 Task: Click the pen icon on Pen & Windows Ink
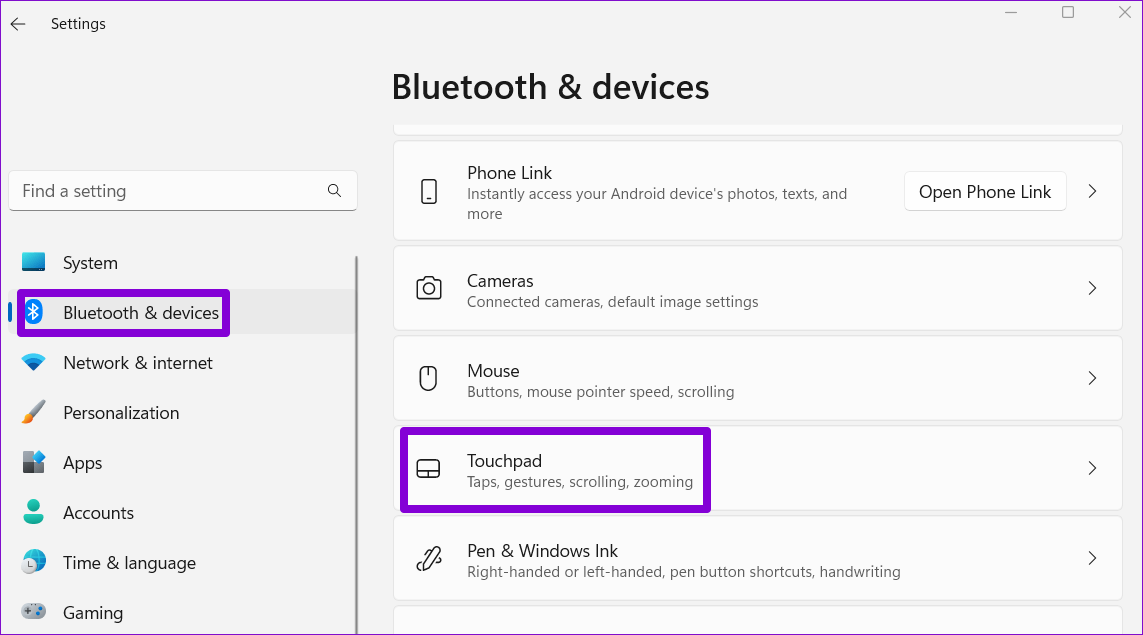(x=429, y=558)
